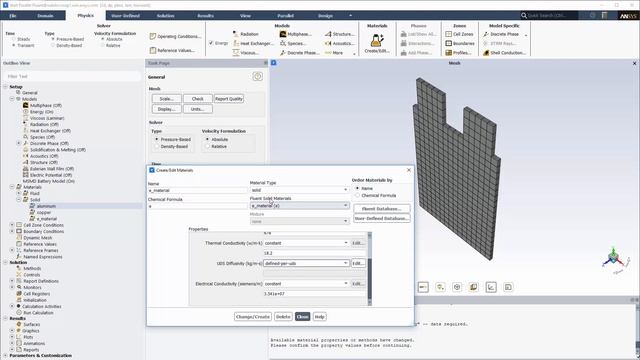Open the Results ribbon tab
This screenshot has width=640, height=360.
205,16
